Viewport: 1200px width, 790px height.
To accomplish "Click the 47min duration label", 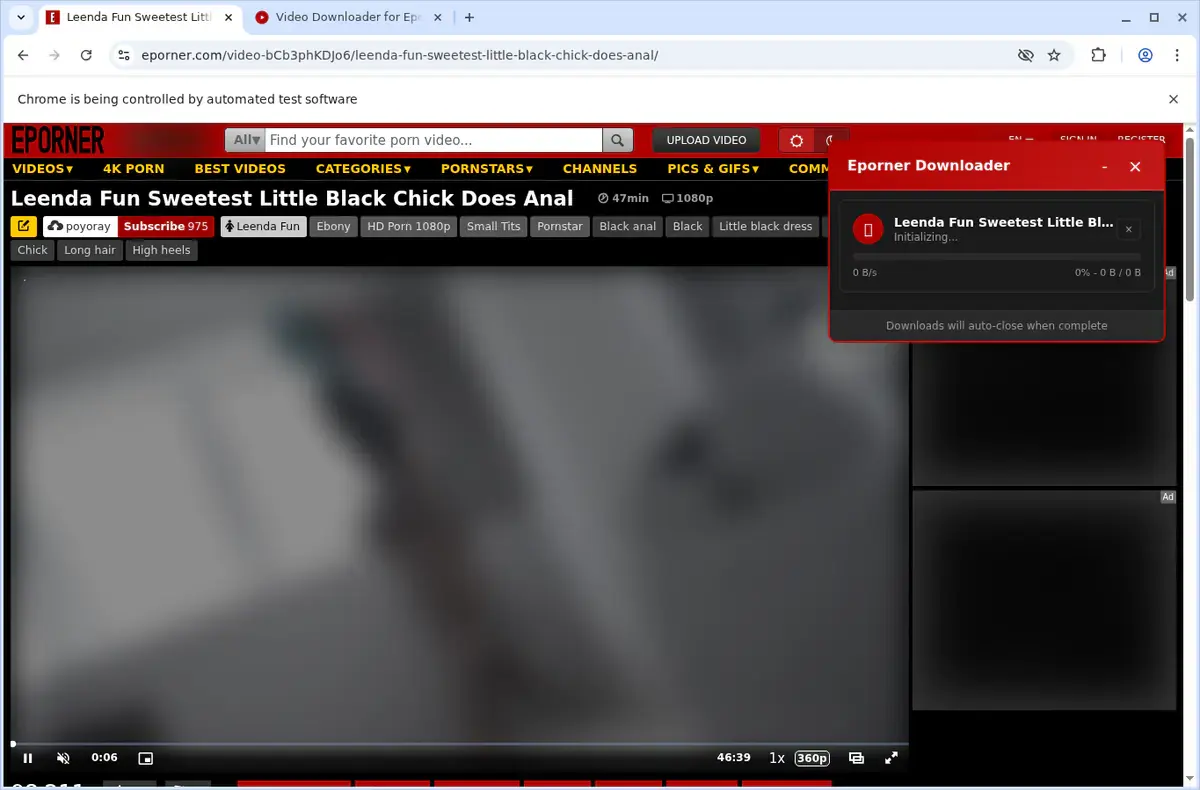I will coord(623,199).
